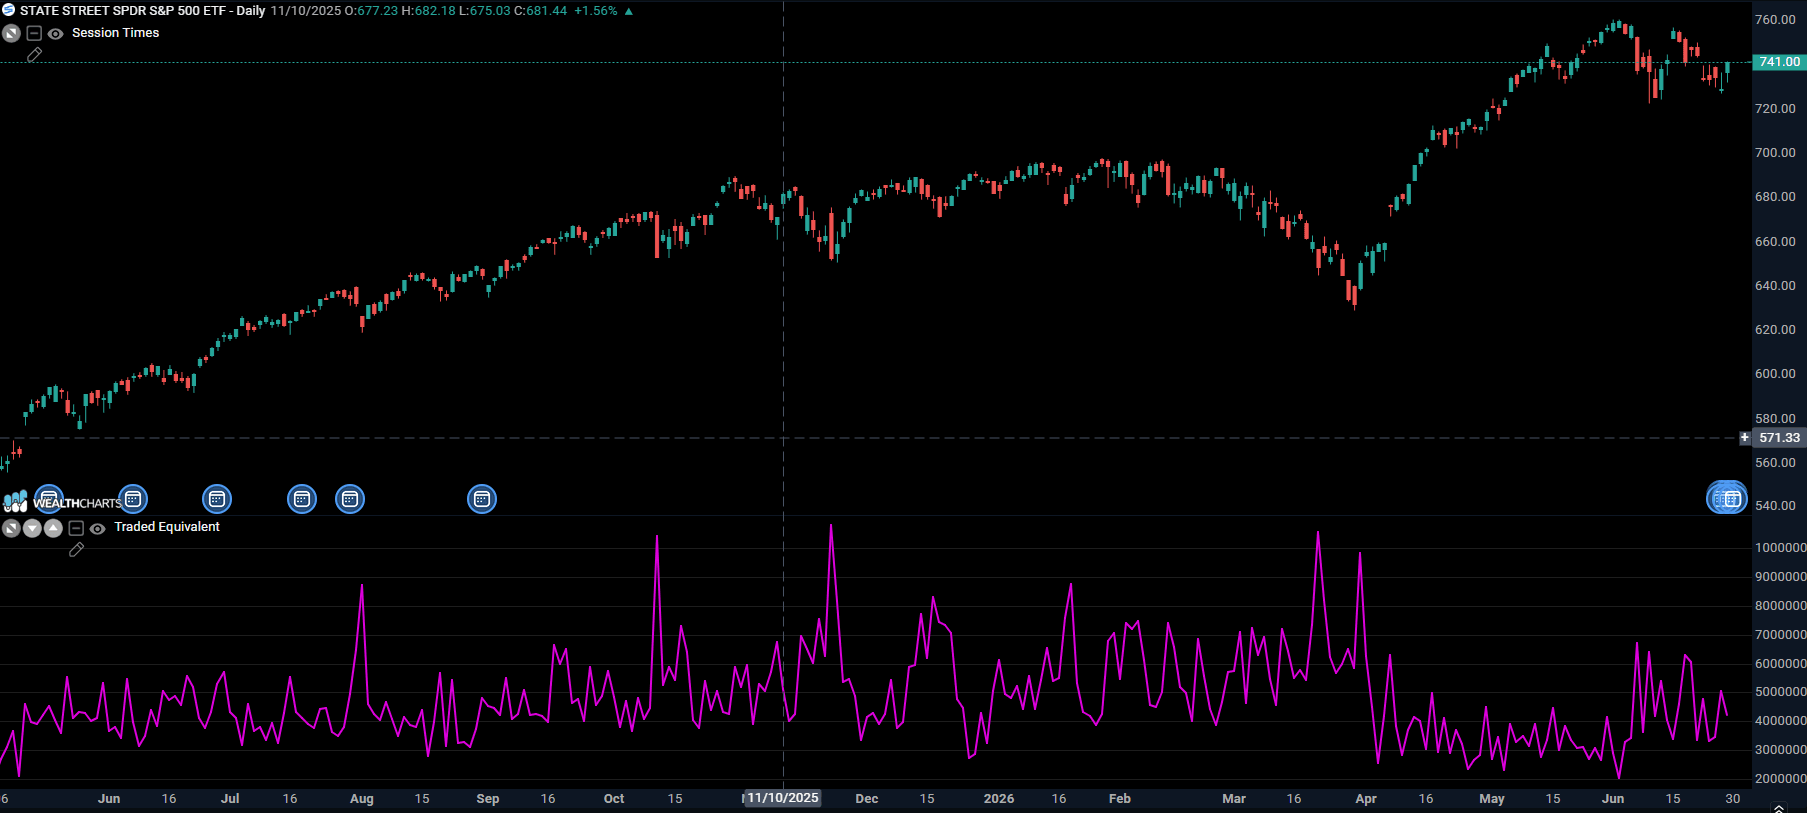Collapse the Traded Equivalent pane with its minus box
1807x813 pixels.
[x=76, y=528]
